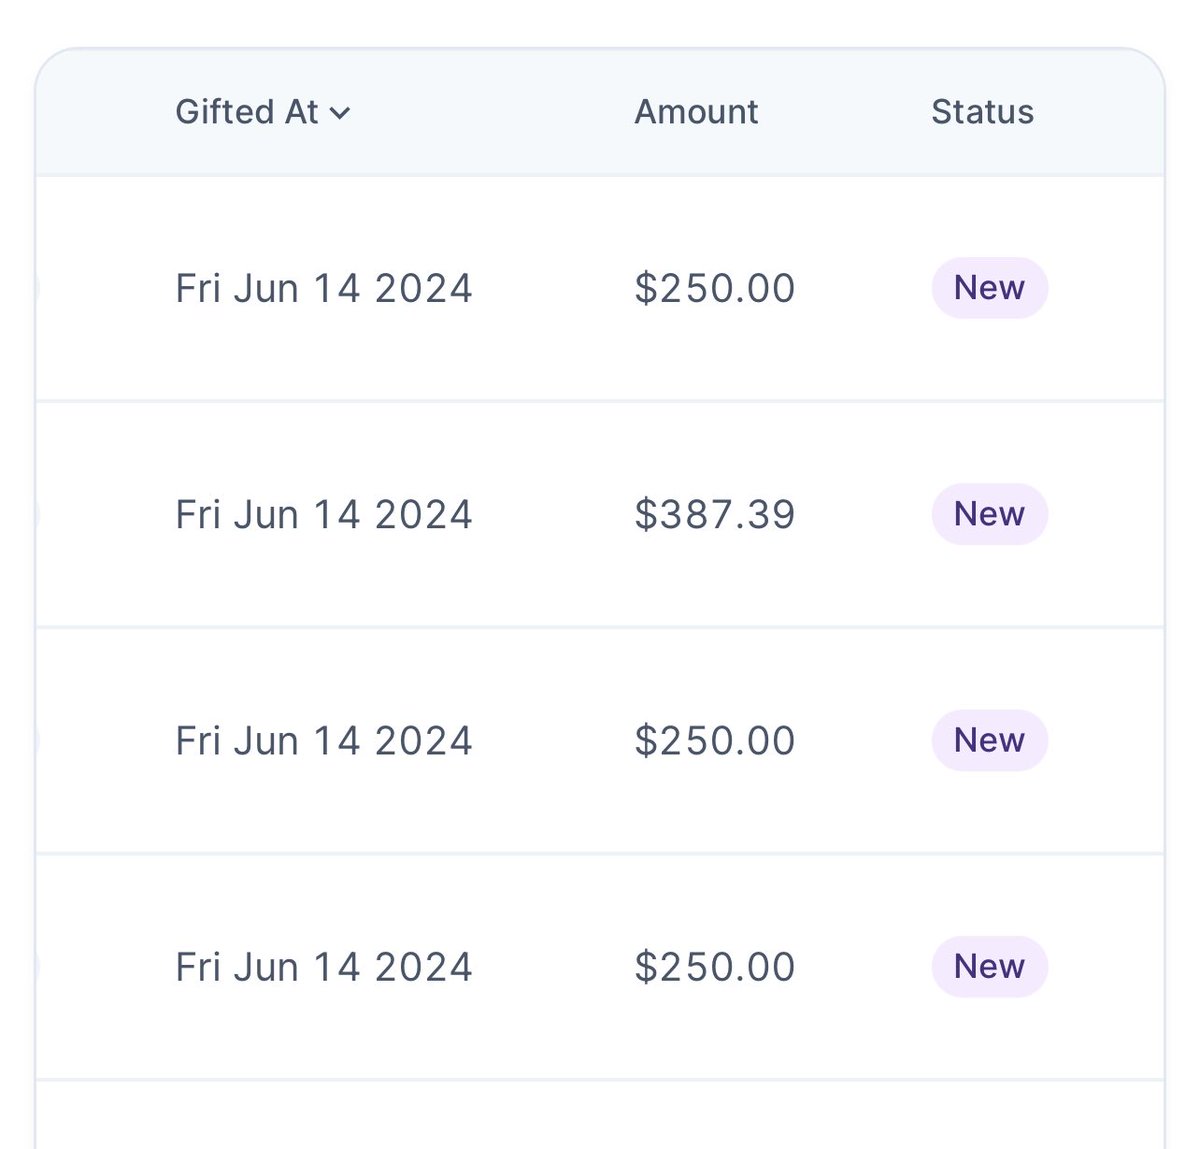Click the New status badge in fourth row
The image size is (1200, 1149).
tap(989, 966)
